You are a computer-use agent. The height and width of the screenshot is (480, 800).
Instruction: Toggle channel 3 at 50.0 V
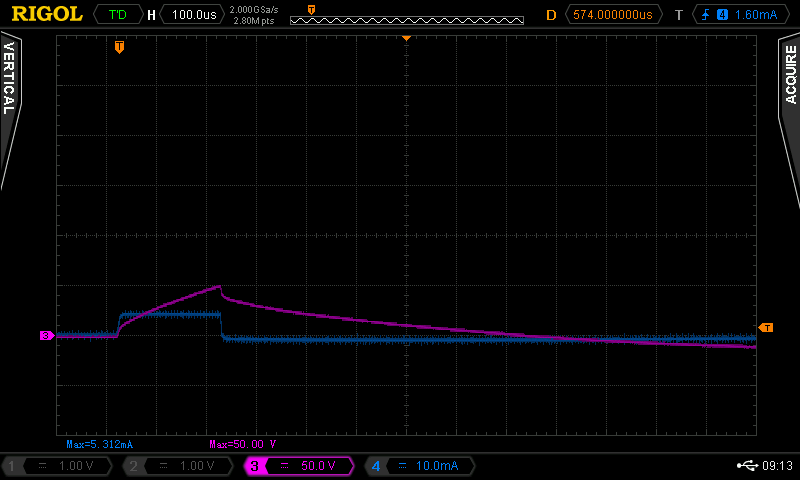point(300,466)
